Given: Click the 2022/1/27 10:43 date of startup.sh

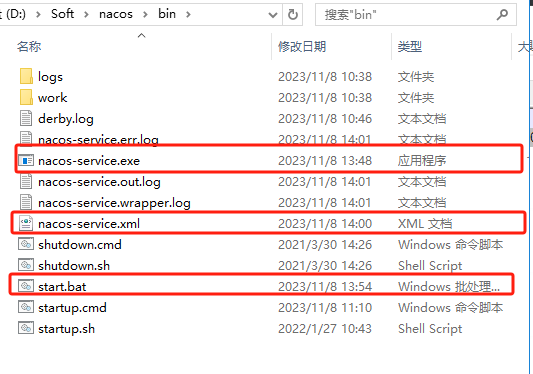Looking at the screenshot, I should (325, 329).
